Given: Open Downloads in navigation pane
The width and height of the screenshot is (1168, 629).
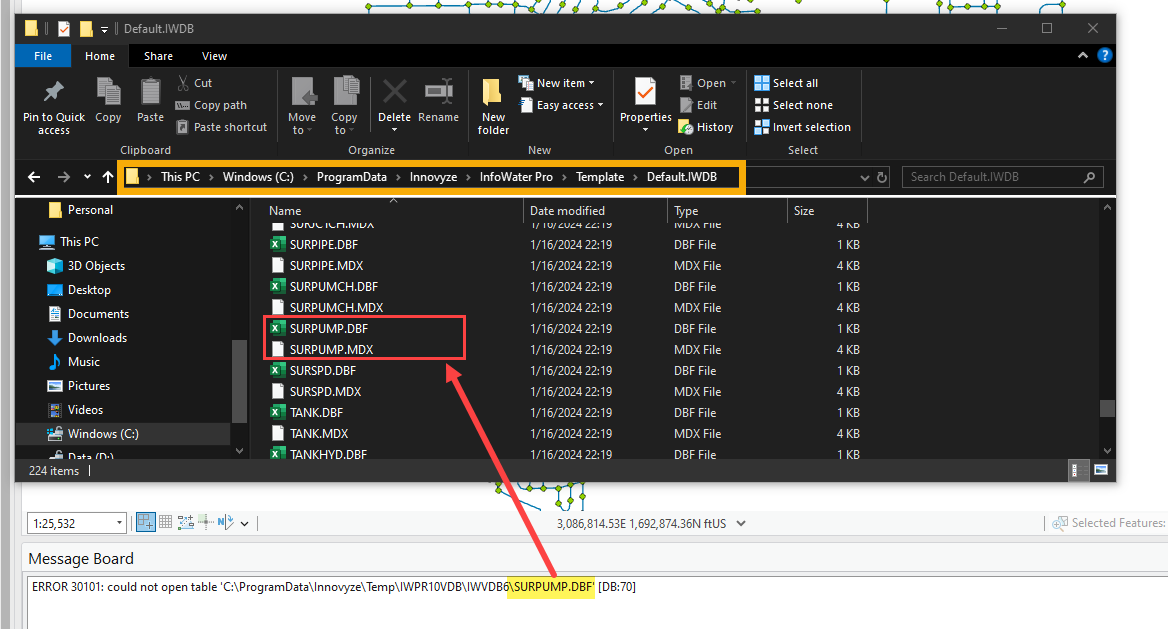Looking at the screenshot, I should tap(97, 338).
